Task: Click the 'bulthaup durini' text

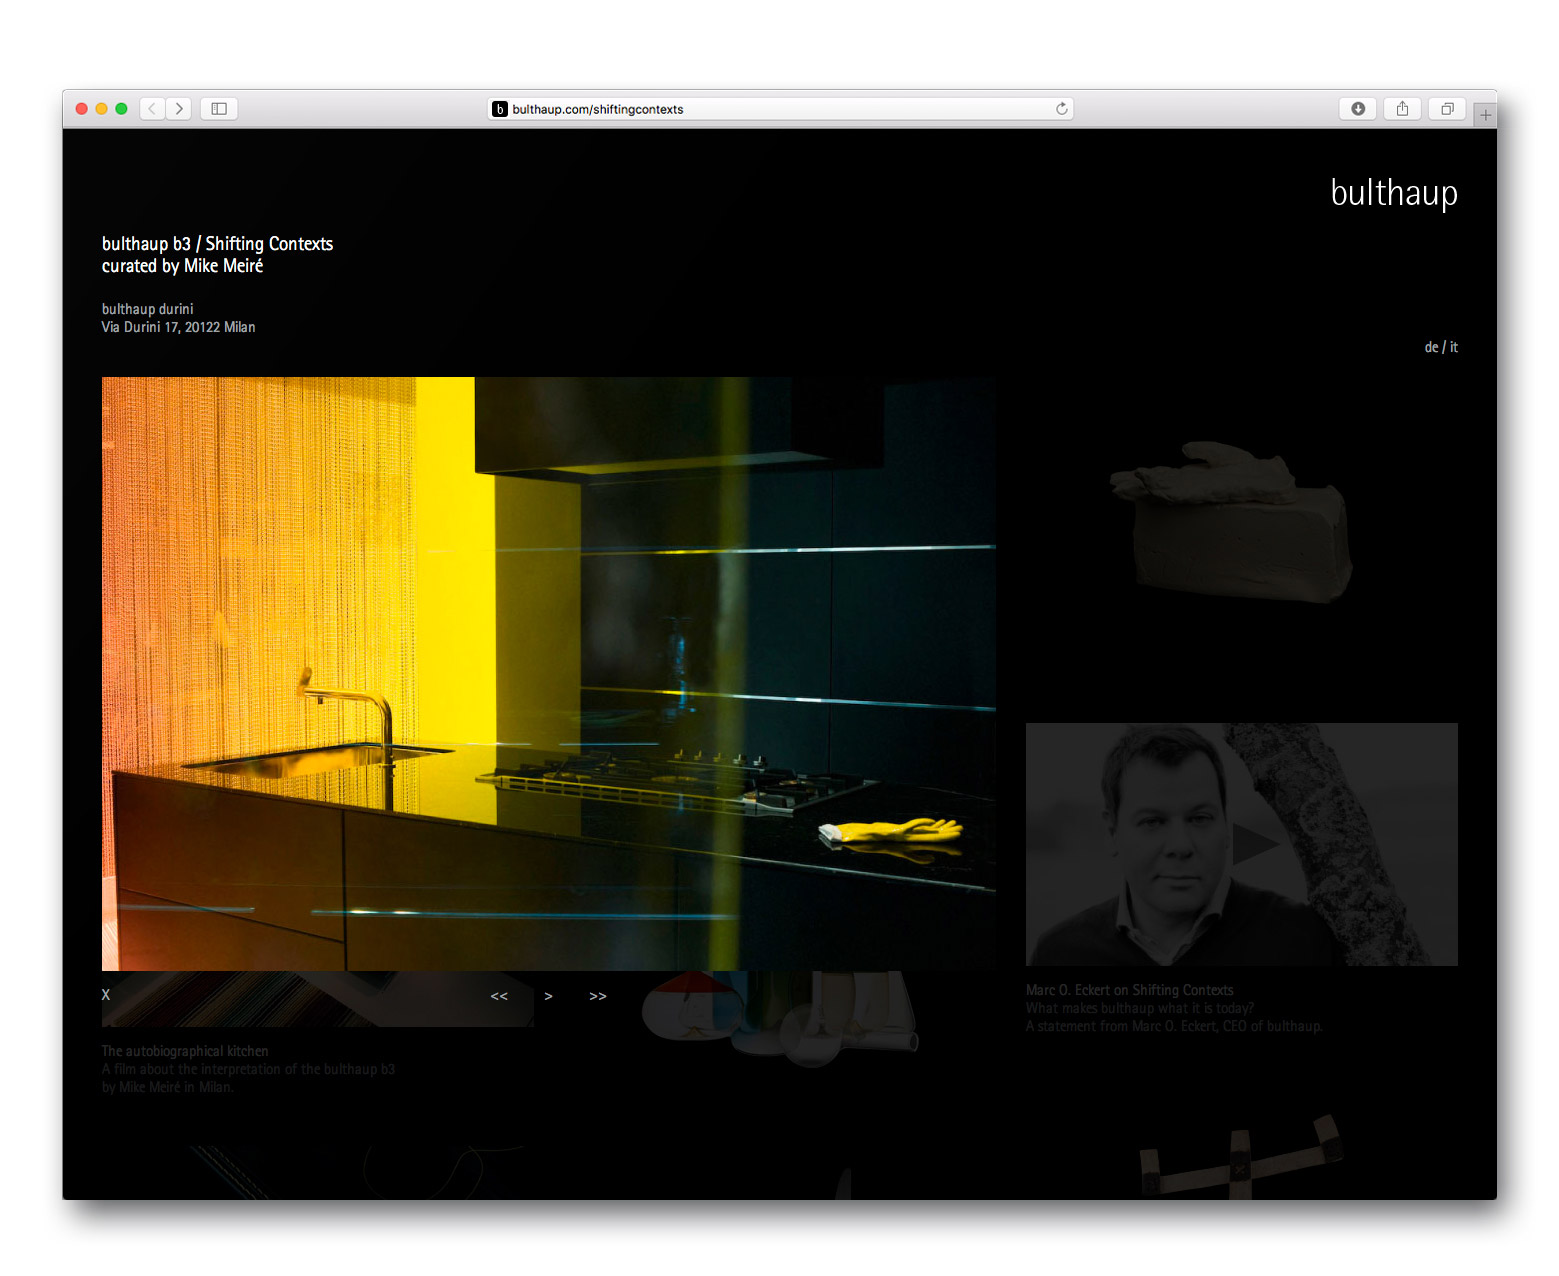Action: [x=148, y=309]
